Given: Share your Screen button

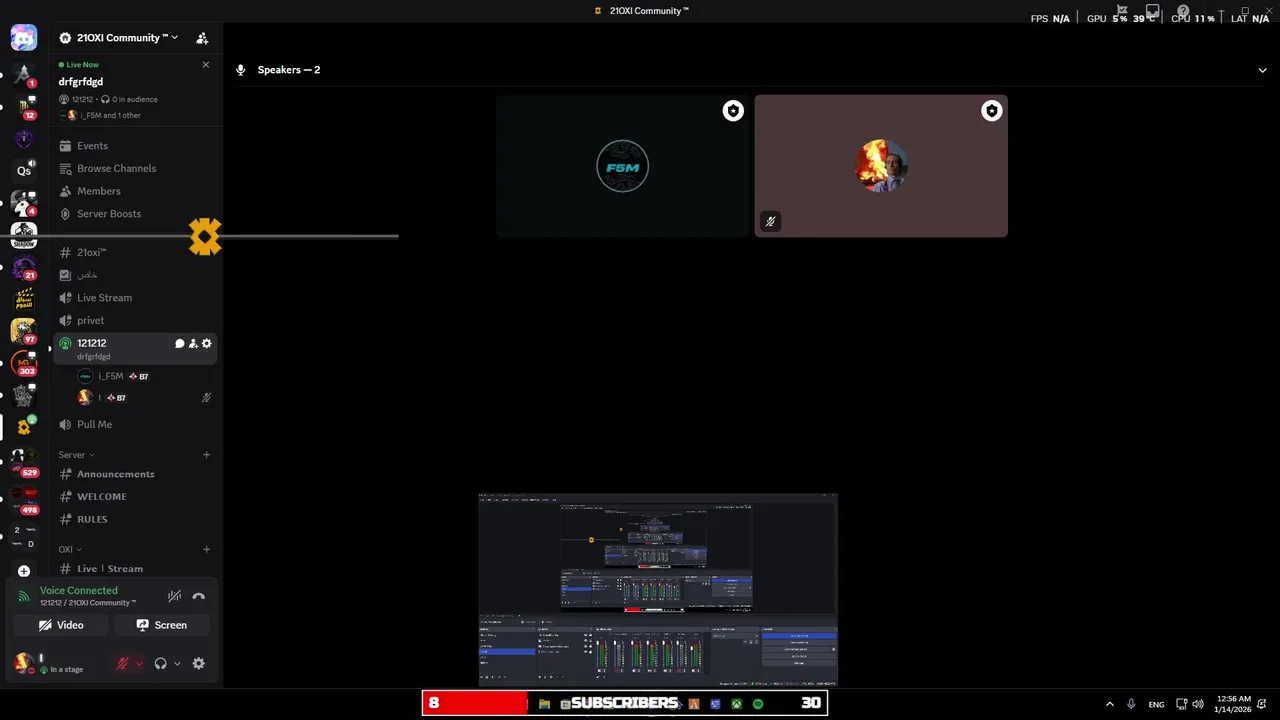Looking at the screenshot, I should click(161, 625).
